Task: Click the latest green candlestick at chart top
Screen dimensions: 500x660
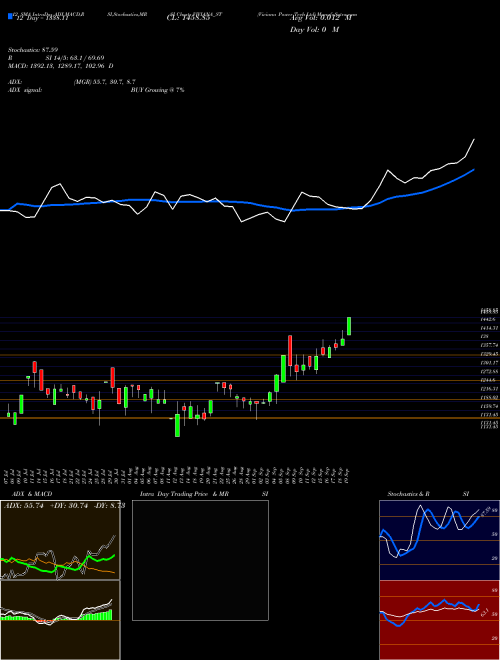Action: [349, 326]
